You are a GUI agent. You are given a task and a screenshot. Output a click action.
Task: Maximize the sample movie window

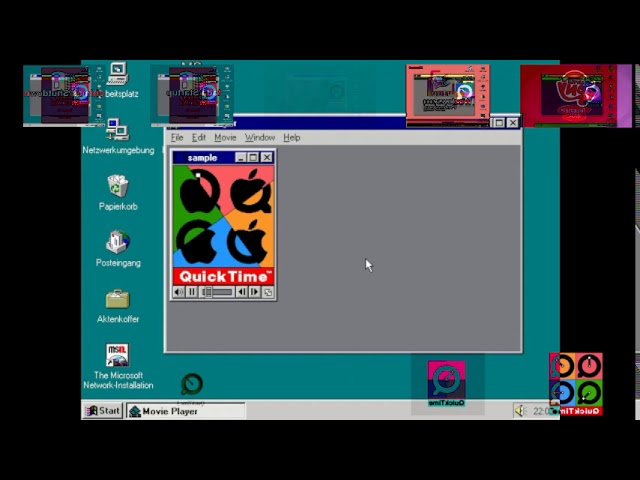tap(253, 158)
